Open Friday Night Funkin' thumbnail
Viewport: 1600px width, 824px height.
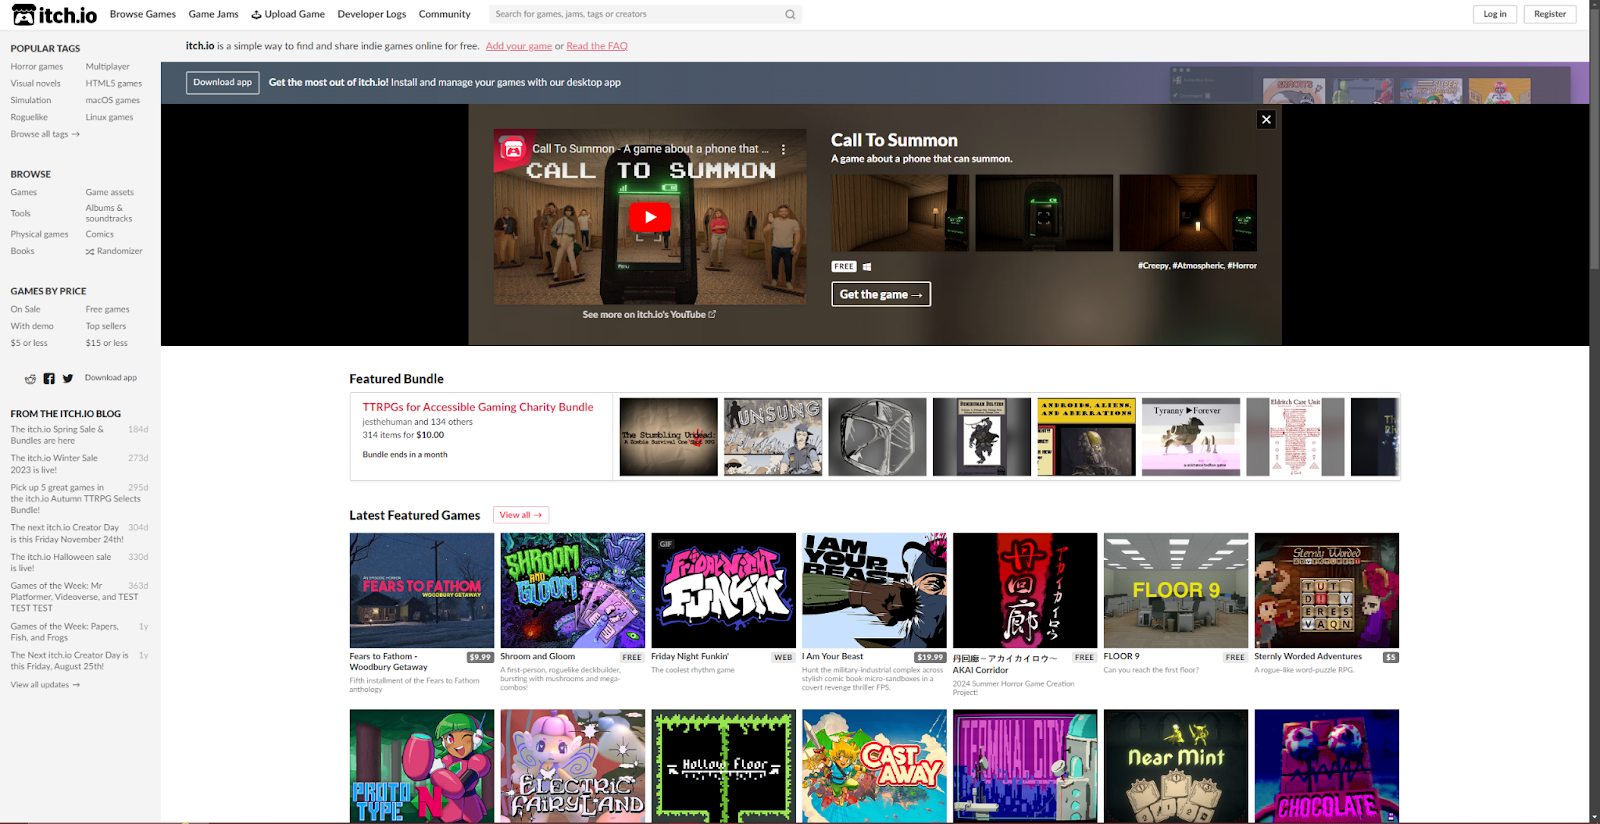[724, 590]
